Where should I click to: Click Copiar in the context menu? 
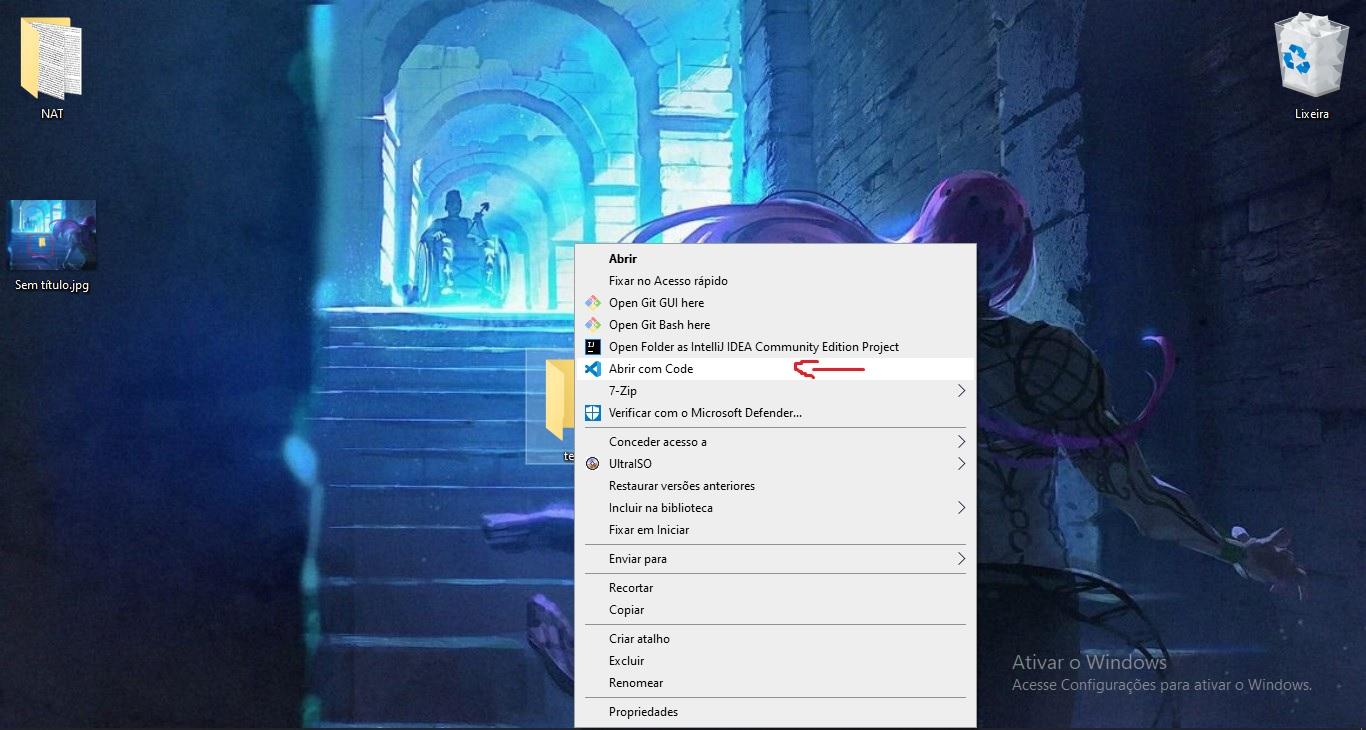pos(628,609)
